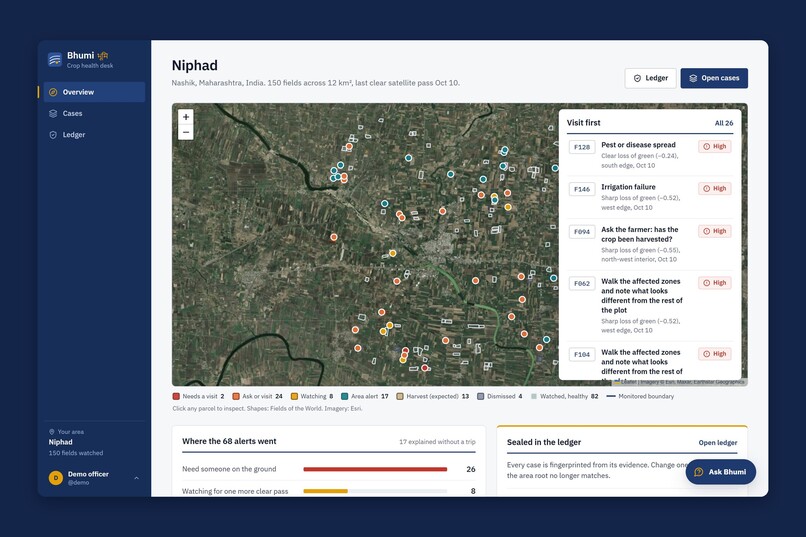The image size is (806, 537).
Task: Open field F094 ask the farmer card
Action: (650, 244)
